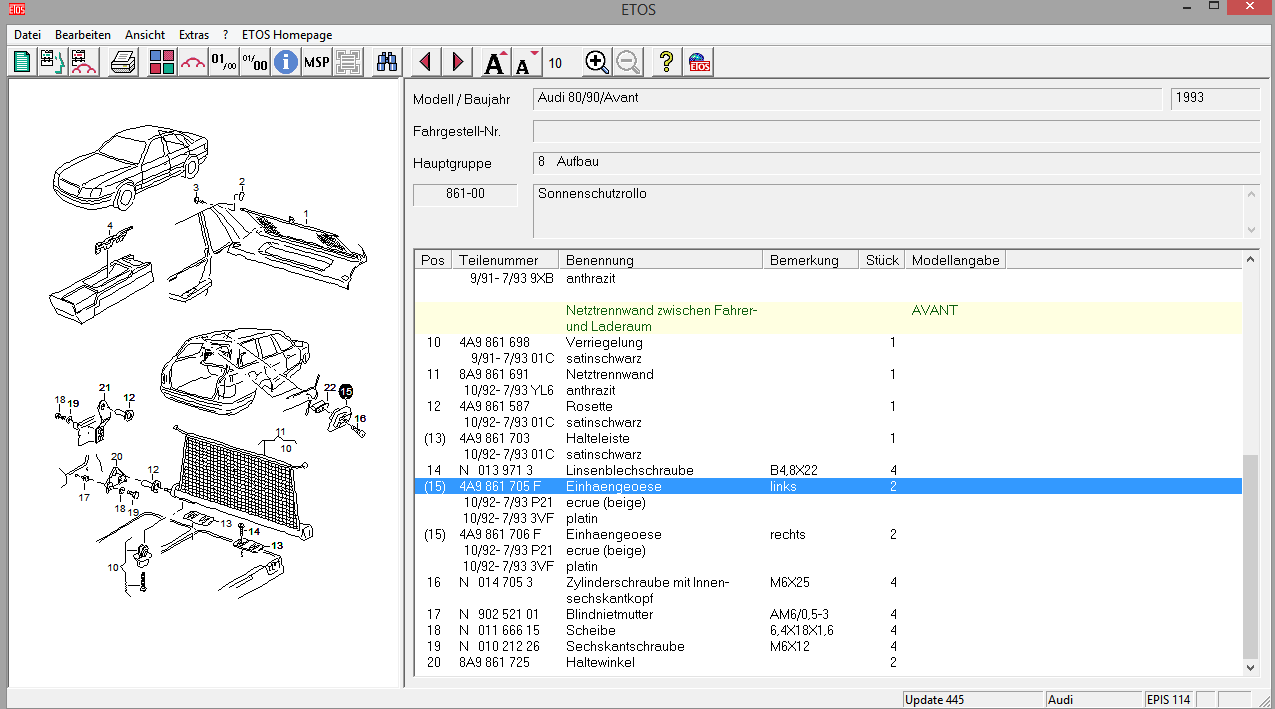Open search with the binoculars icon
Image resolution: width=1275 pixels, height=709 pixels.
click(x=386, y=62)
